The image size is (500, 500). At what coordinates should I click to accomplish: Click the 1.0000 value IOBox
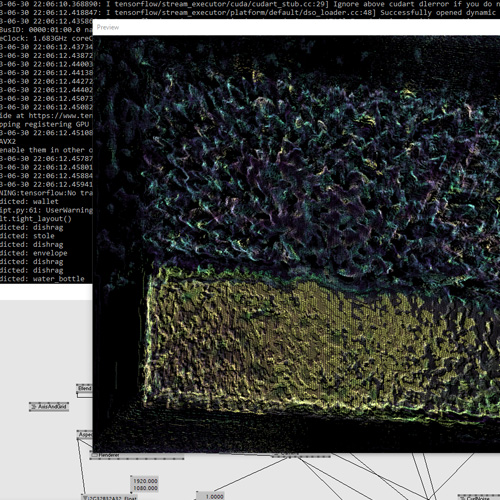click(210, 496)
